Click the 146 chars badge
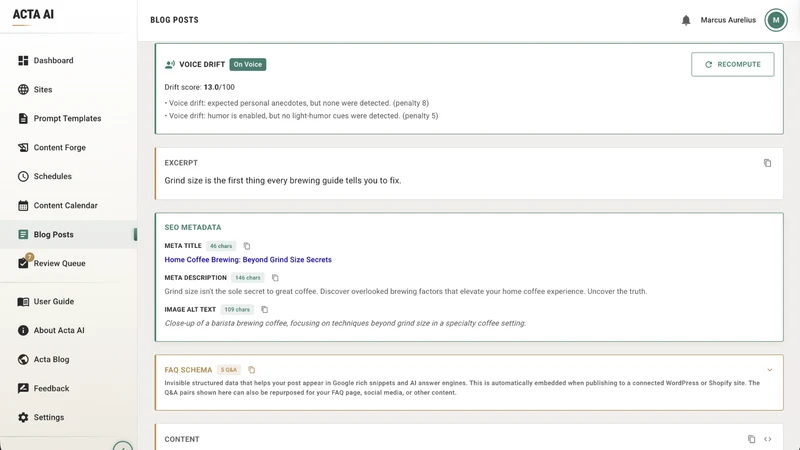 [x=247, y=278]
